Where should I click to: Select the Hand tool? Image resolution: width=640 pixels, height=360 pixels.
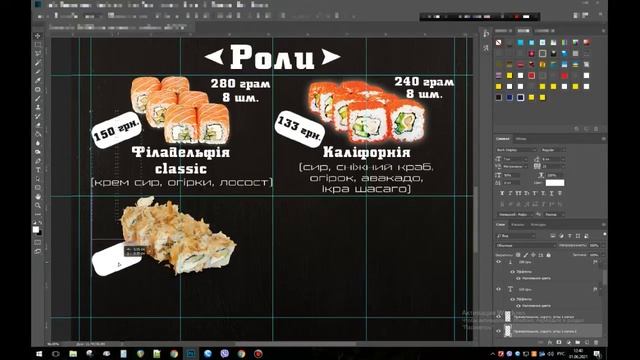38,197
